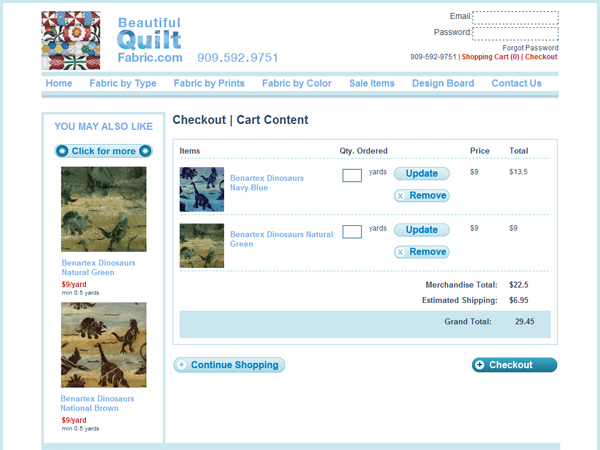Open the Design Board page
This screenshot has width=600, height=450.
click(443, 83)
